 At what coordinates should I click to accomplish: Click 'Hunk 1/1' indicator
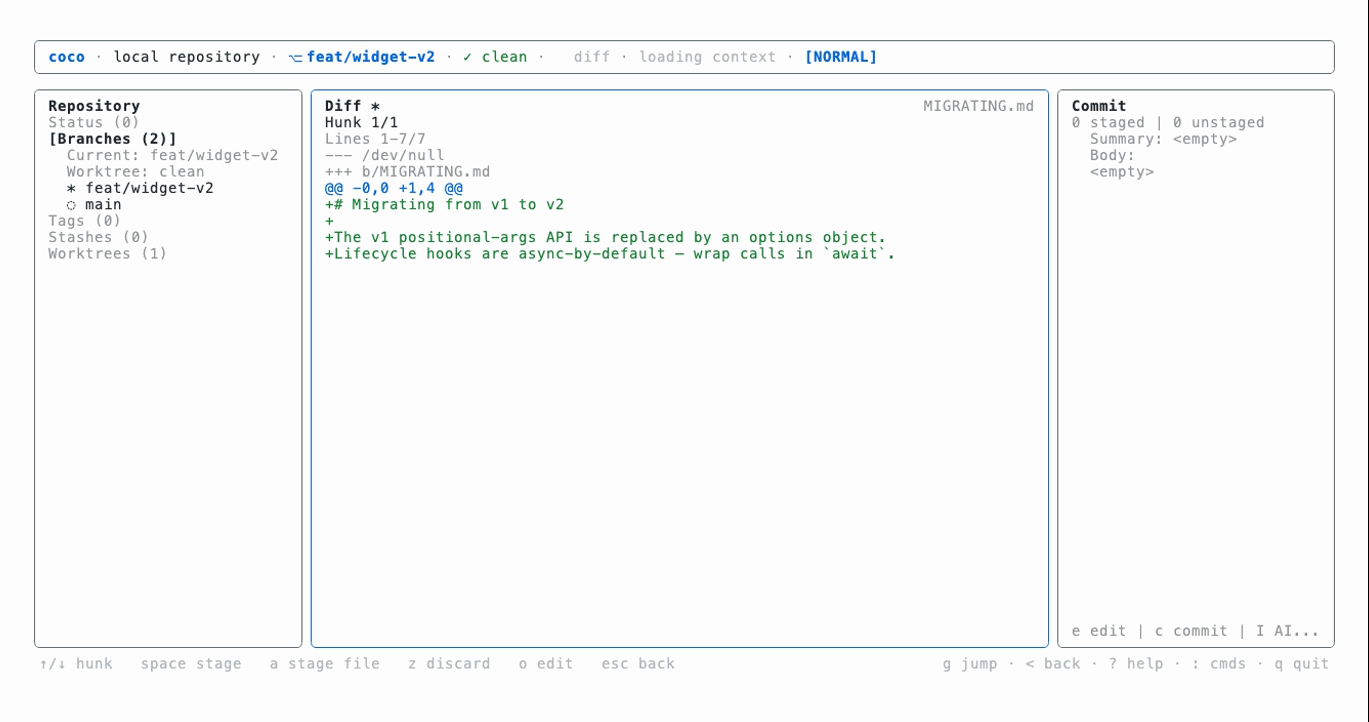(x=361, y=123)
